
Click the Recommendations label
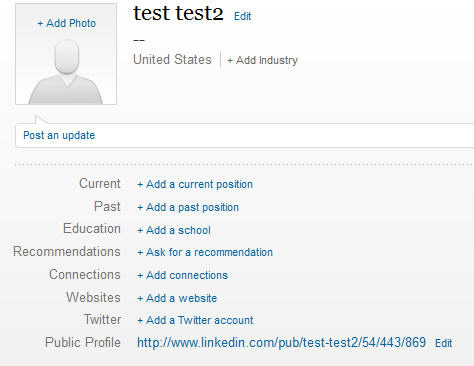(67, 252)
